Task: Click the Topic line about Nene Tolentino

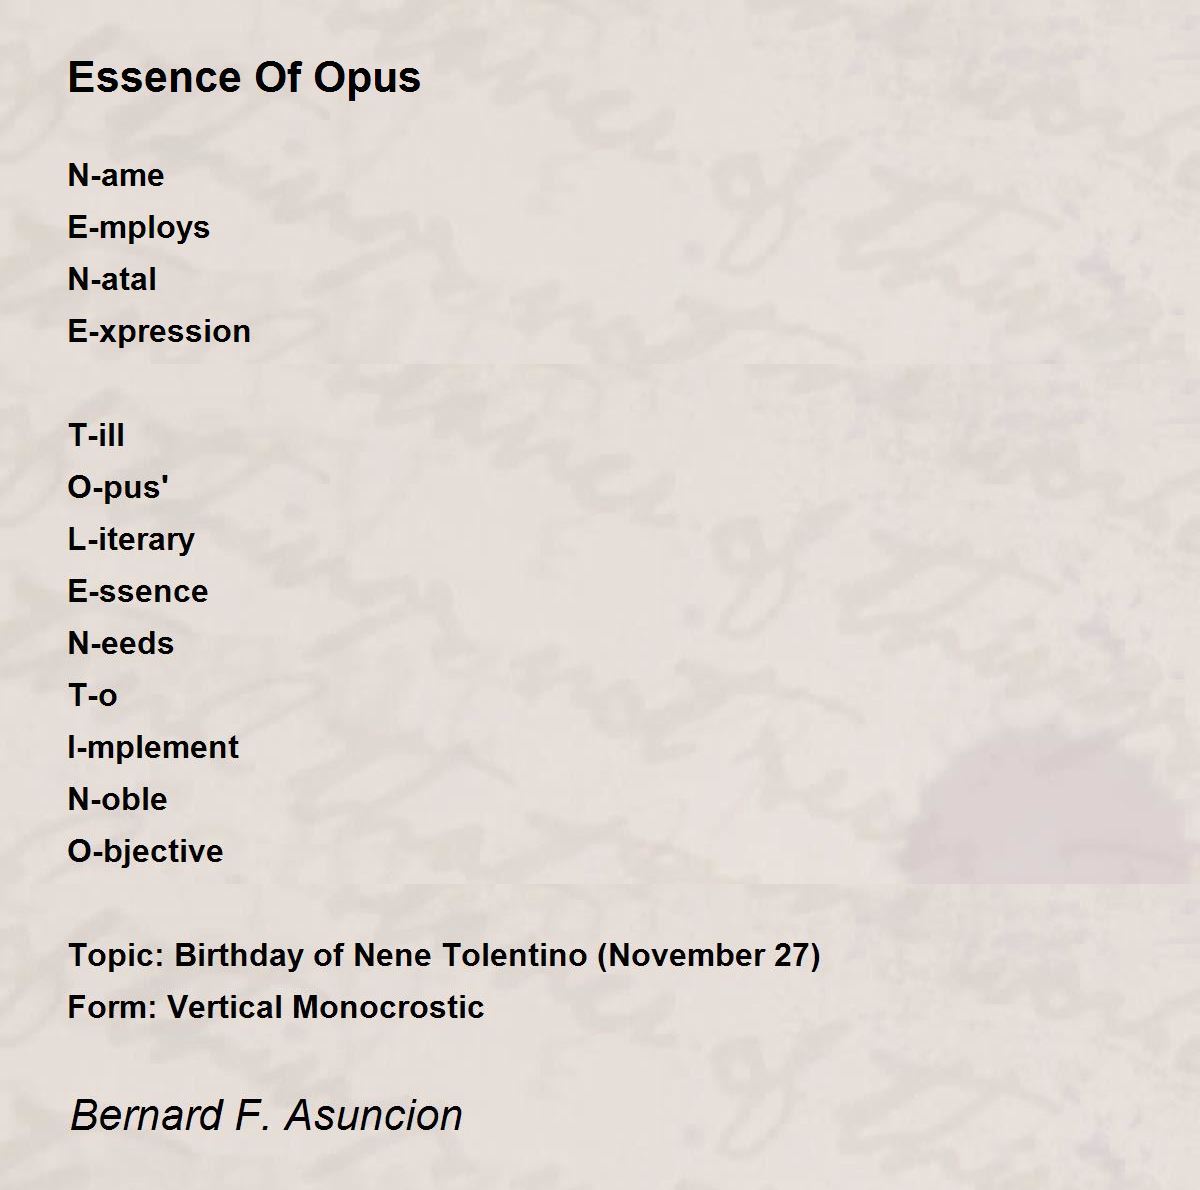Action: pyautogui.click(x=444, y=956)
